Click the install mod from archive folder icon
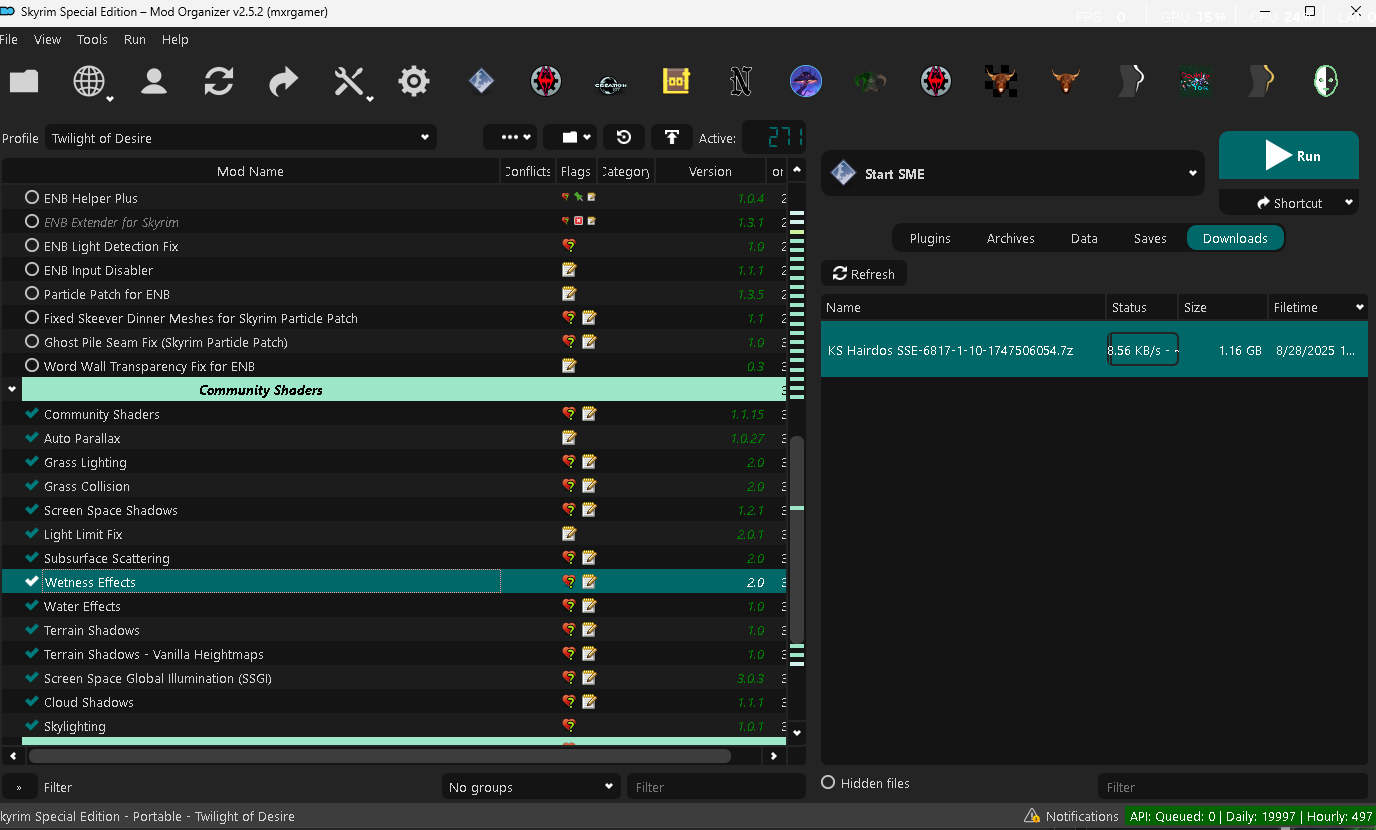 click(24, 81)
